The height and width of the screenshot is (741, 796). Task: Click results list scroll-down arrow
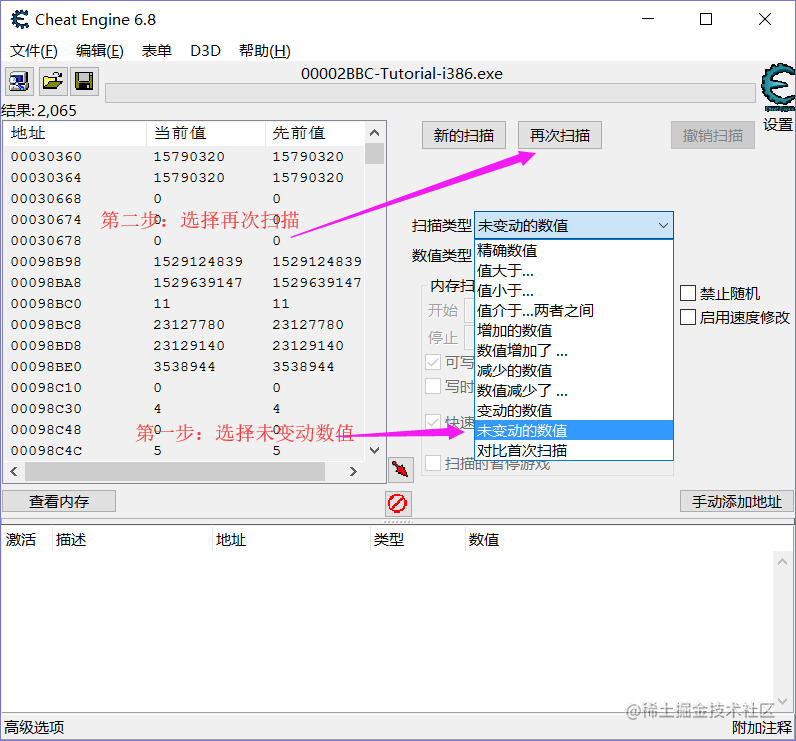coord(375,450)
